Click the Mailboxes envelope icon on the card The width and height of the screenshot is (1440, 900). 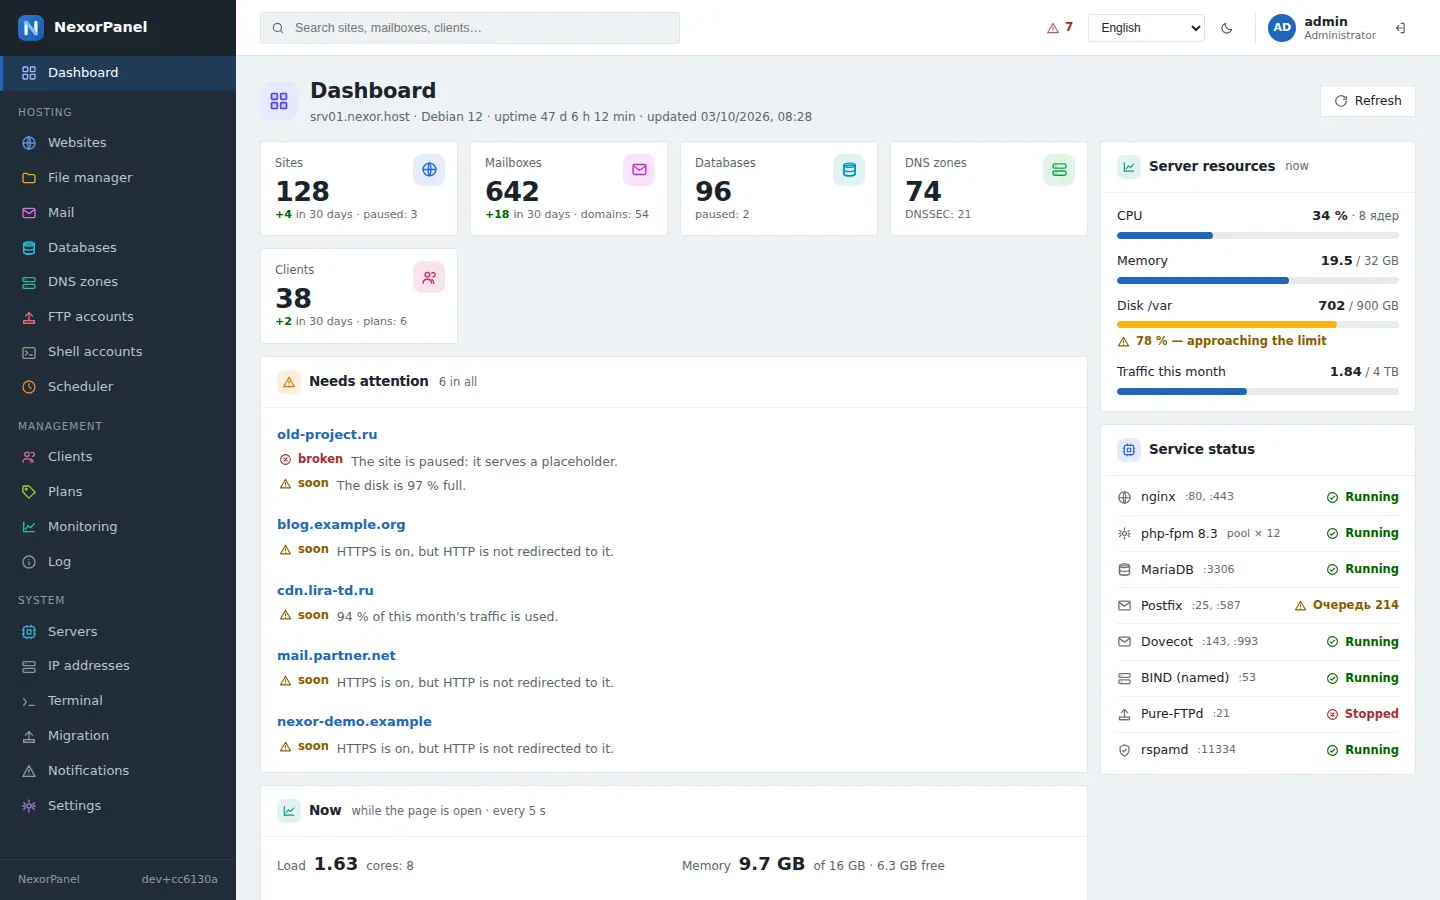639,170
